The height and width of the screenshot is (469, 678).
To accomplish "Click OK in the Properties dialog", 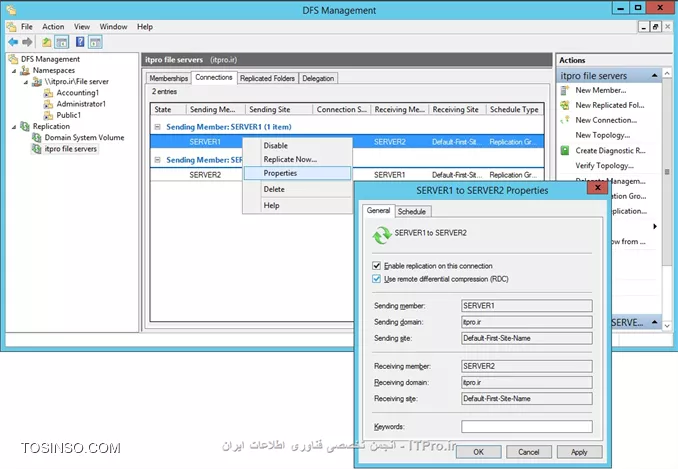I will point(478,452).
